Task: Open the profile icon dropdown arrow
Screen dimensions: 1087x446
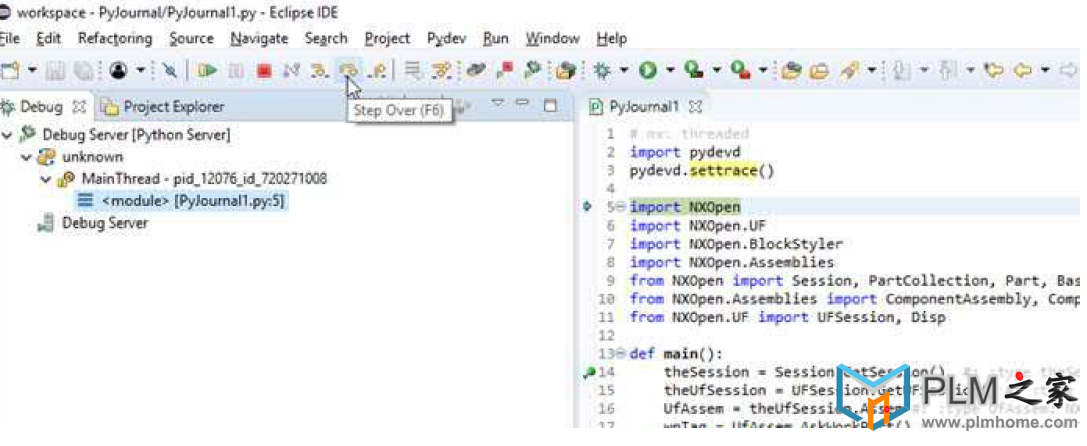Action: tap(141, 70)
